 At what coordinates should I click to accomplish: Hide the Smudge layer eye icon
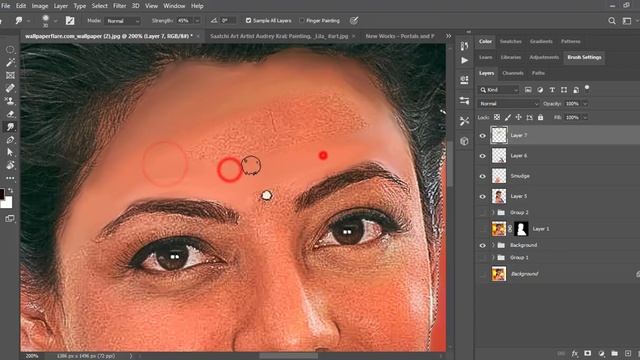pos(482,176)
